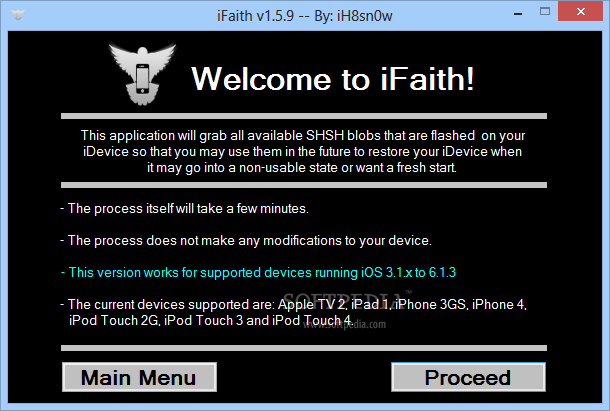Click the Proceed button
610x411 pixels.
[468, 377]
